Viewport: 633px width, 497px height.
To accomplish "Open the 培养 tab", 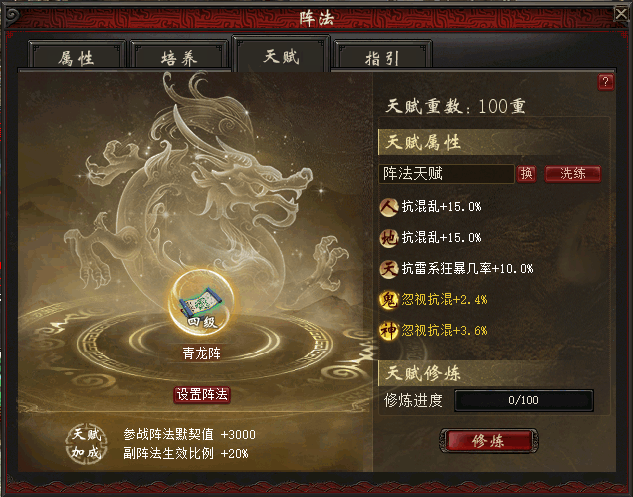I will [x=179, y=58].
